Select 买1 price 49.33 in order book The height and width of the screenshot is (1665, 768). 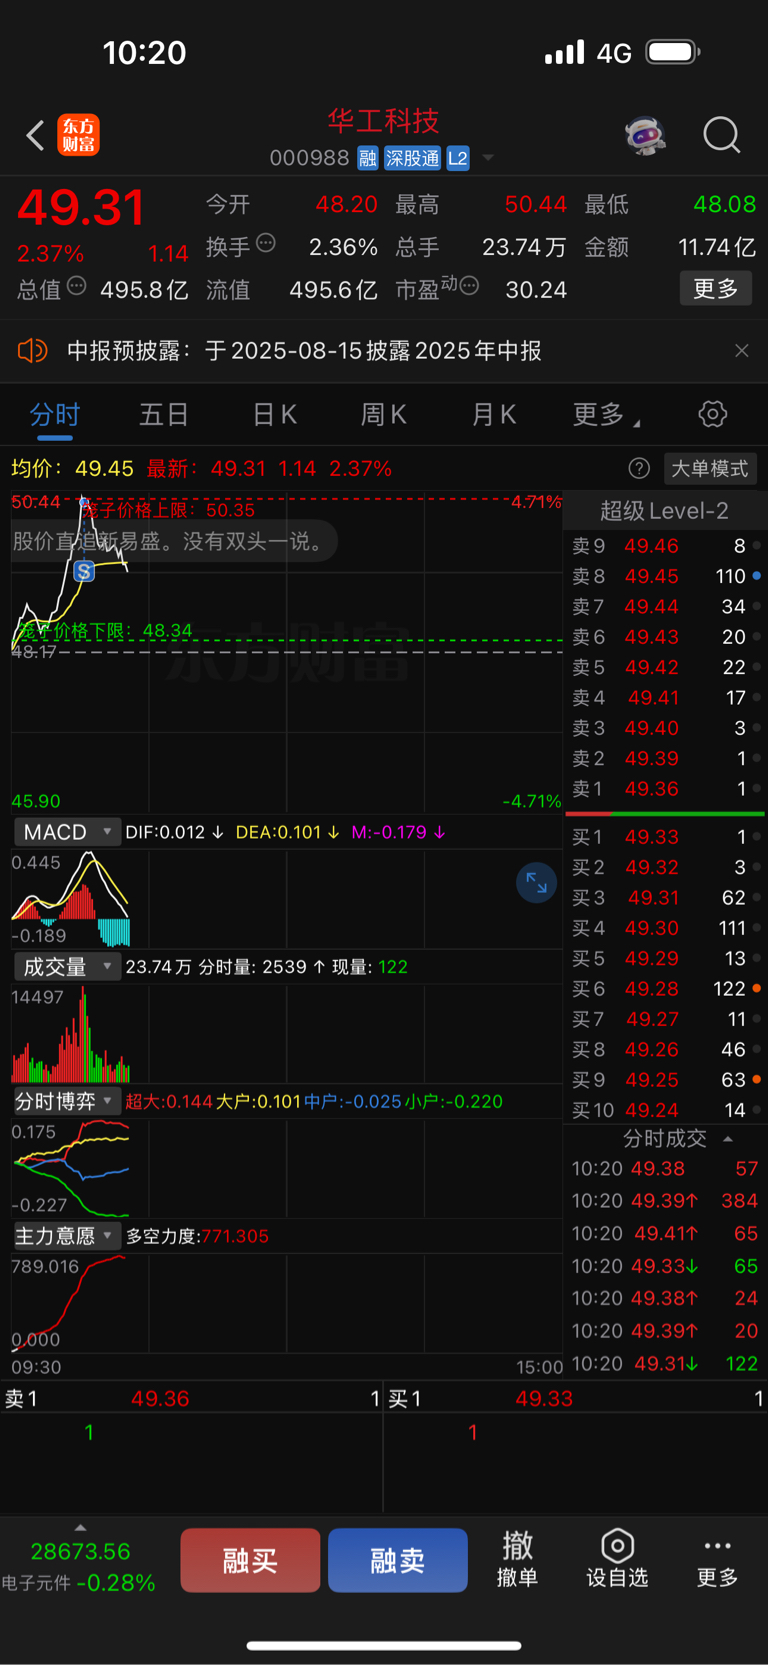coord(664,837)
